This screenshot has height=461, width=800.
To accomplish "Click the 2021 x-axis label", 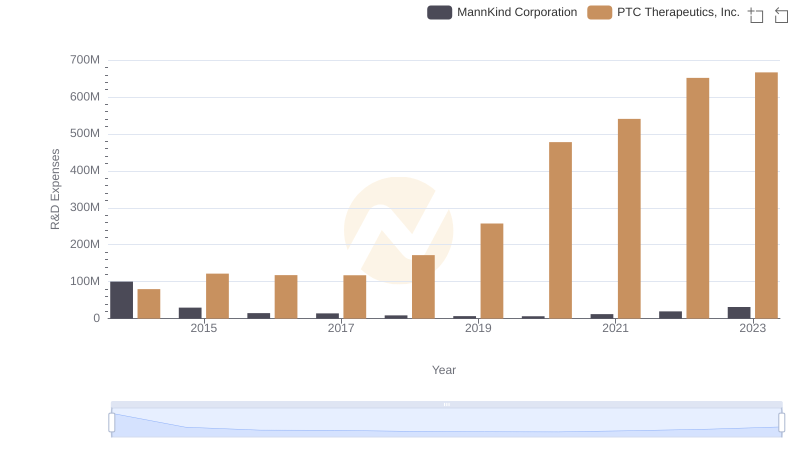I will point(615,328).
